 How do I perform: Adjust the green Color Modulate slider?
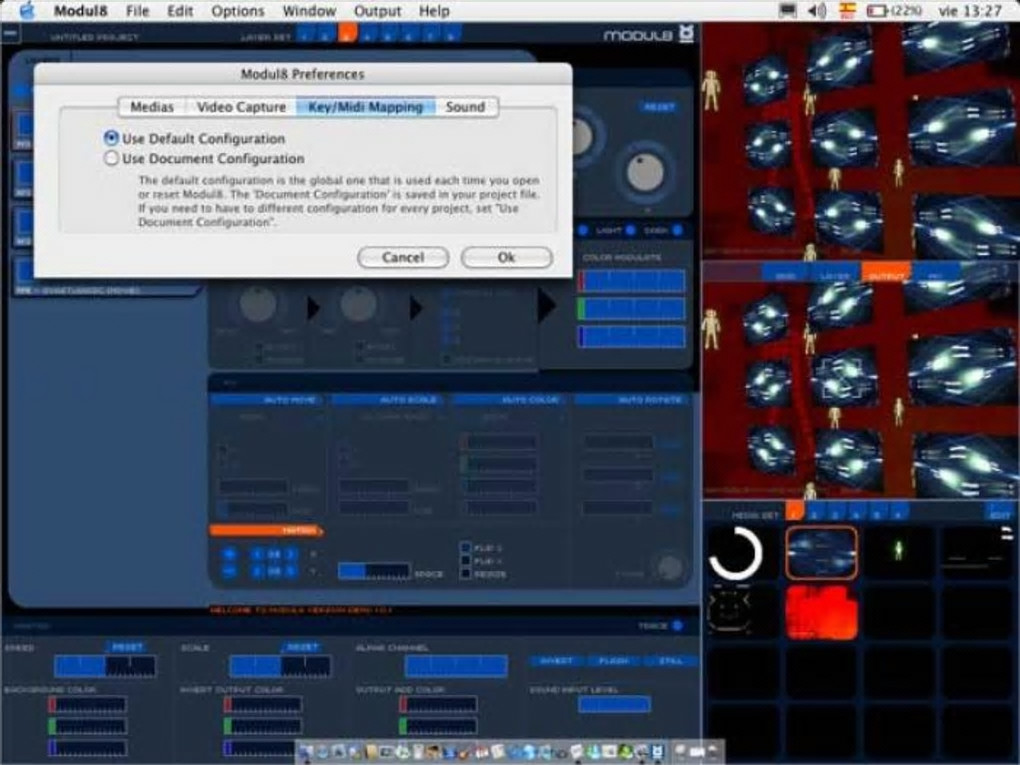tap(632, 309)
